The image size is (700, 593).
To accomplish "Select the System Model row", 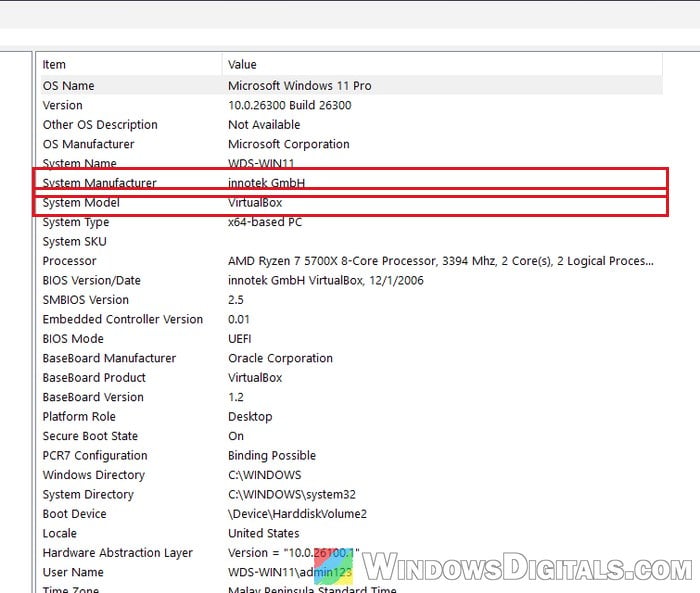I will coord(81,203).
